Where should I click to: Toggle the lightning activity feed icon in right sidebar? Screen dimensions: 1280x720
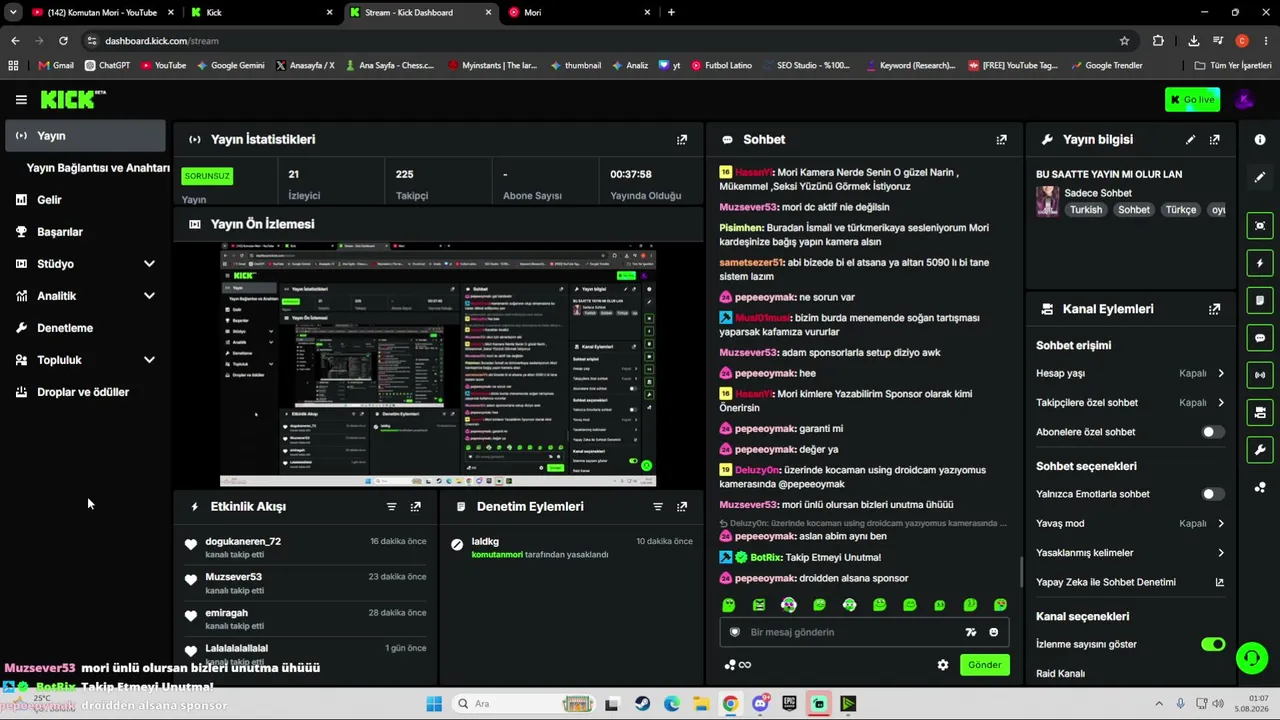(1260, 263)
